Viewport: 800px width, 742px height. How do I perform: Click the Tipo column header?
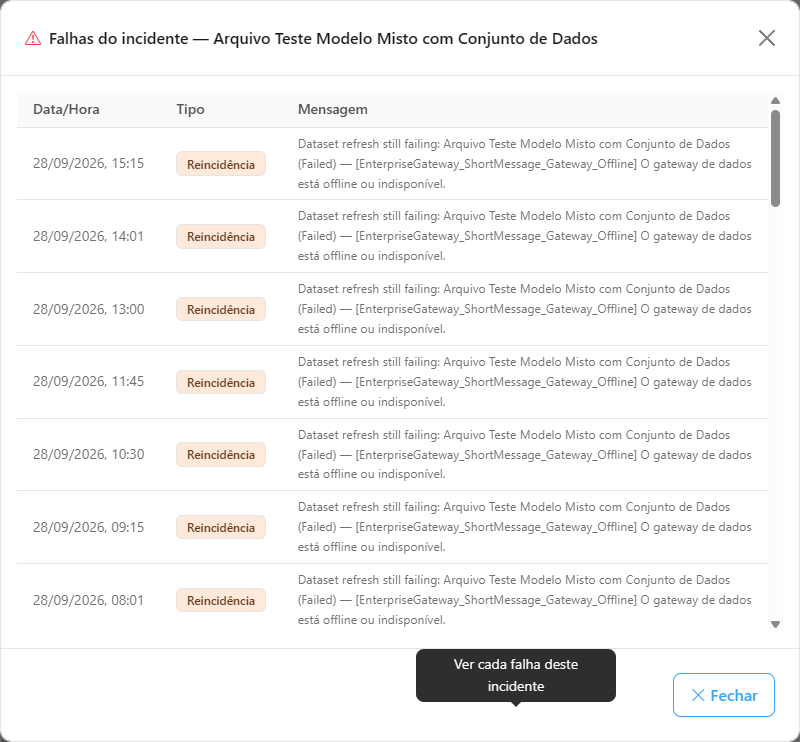click(190, 109)
